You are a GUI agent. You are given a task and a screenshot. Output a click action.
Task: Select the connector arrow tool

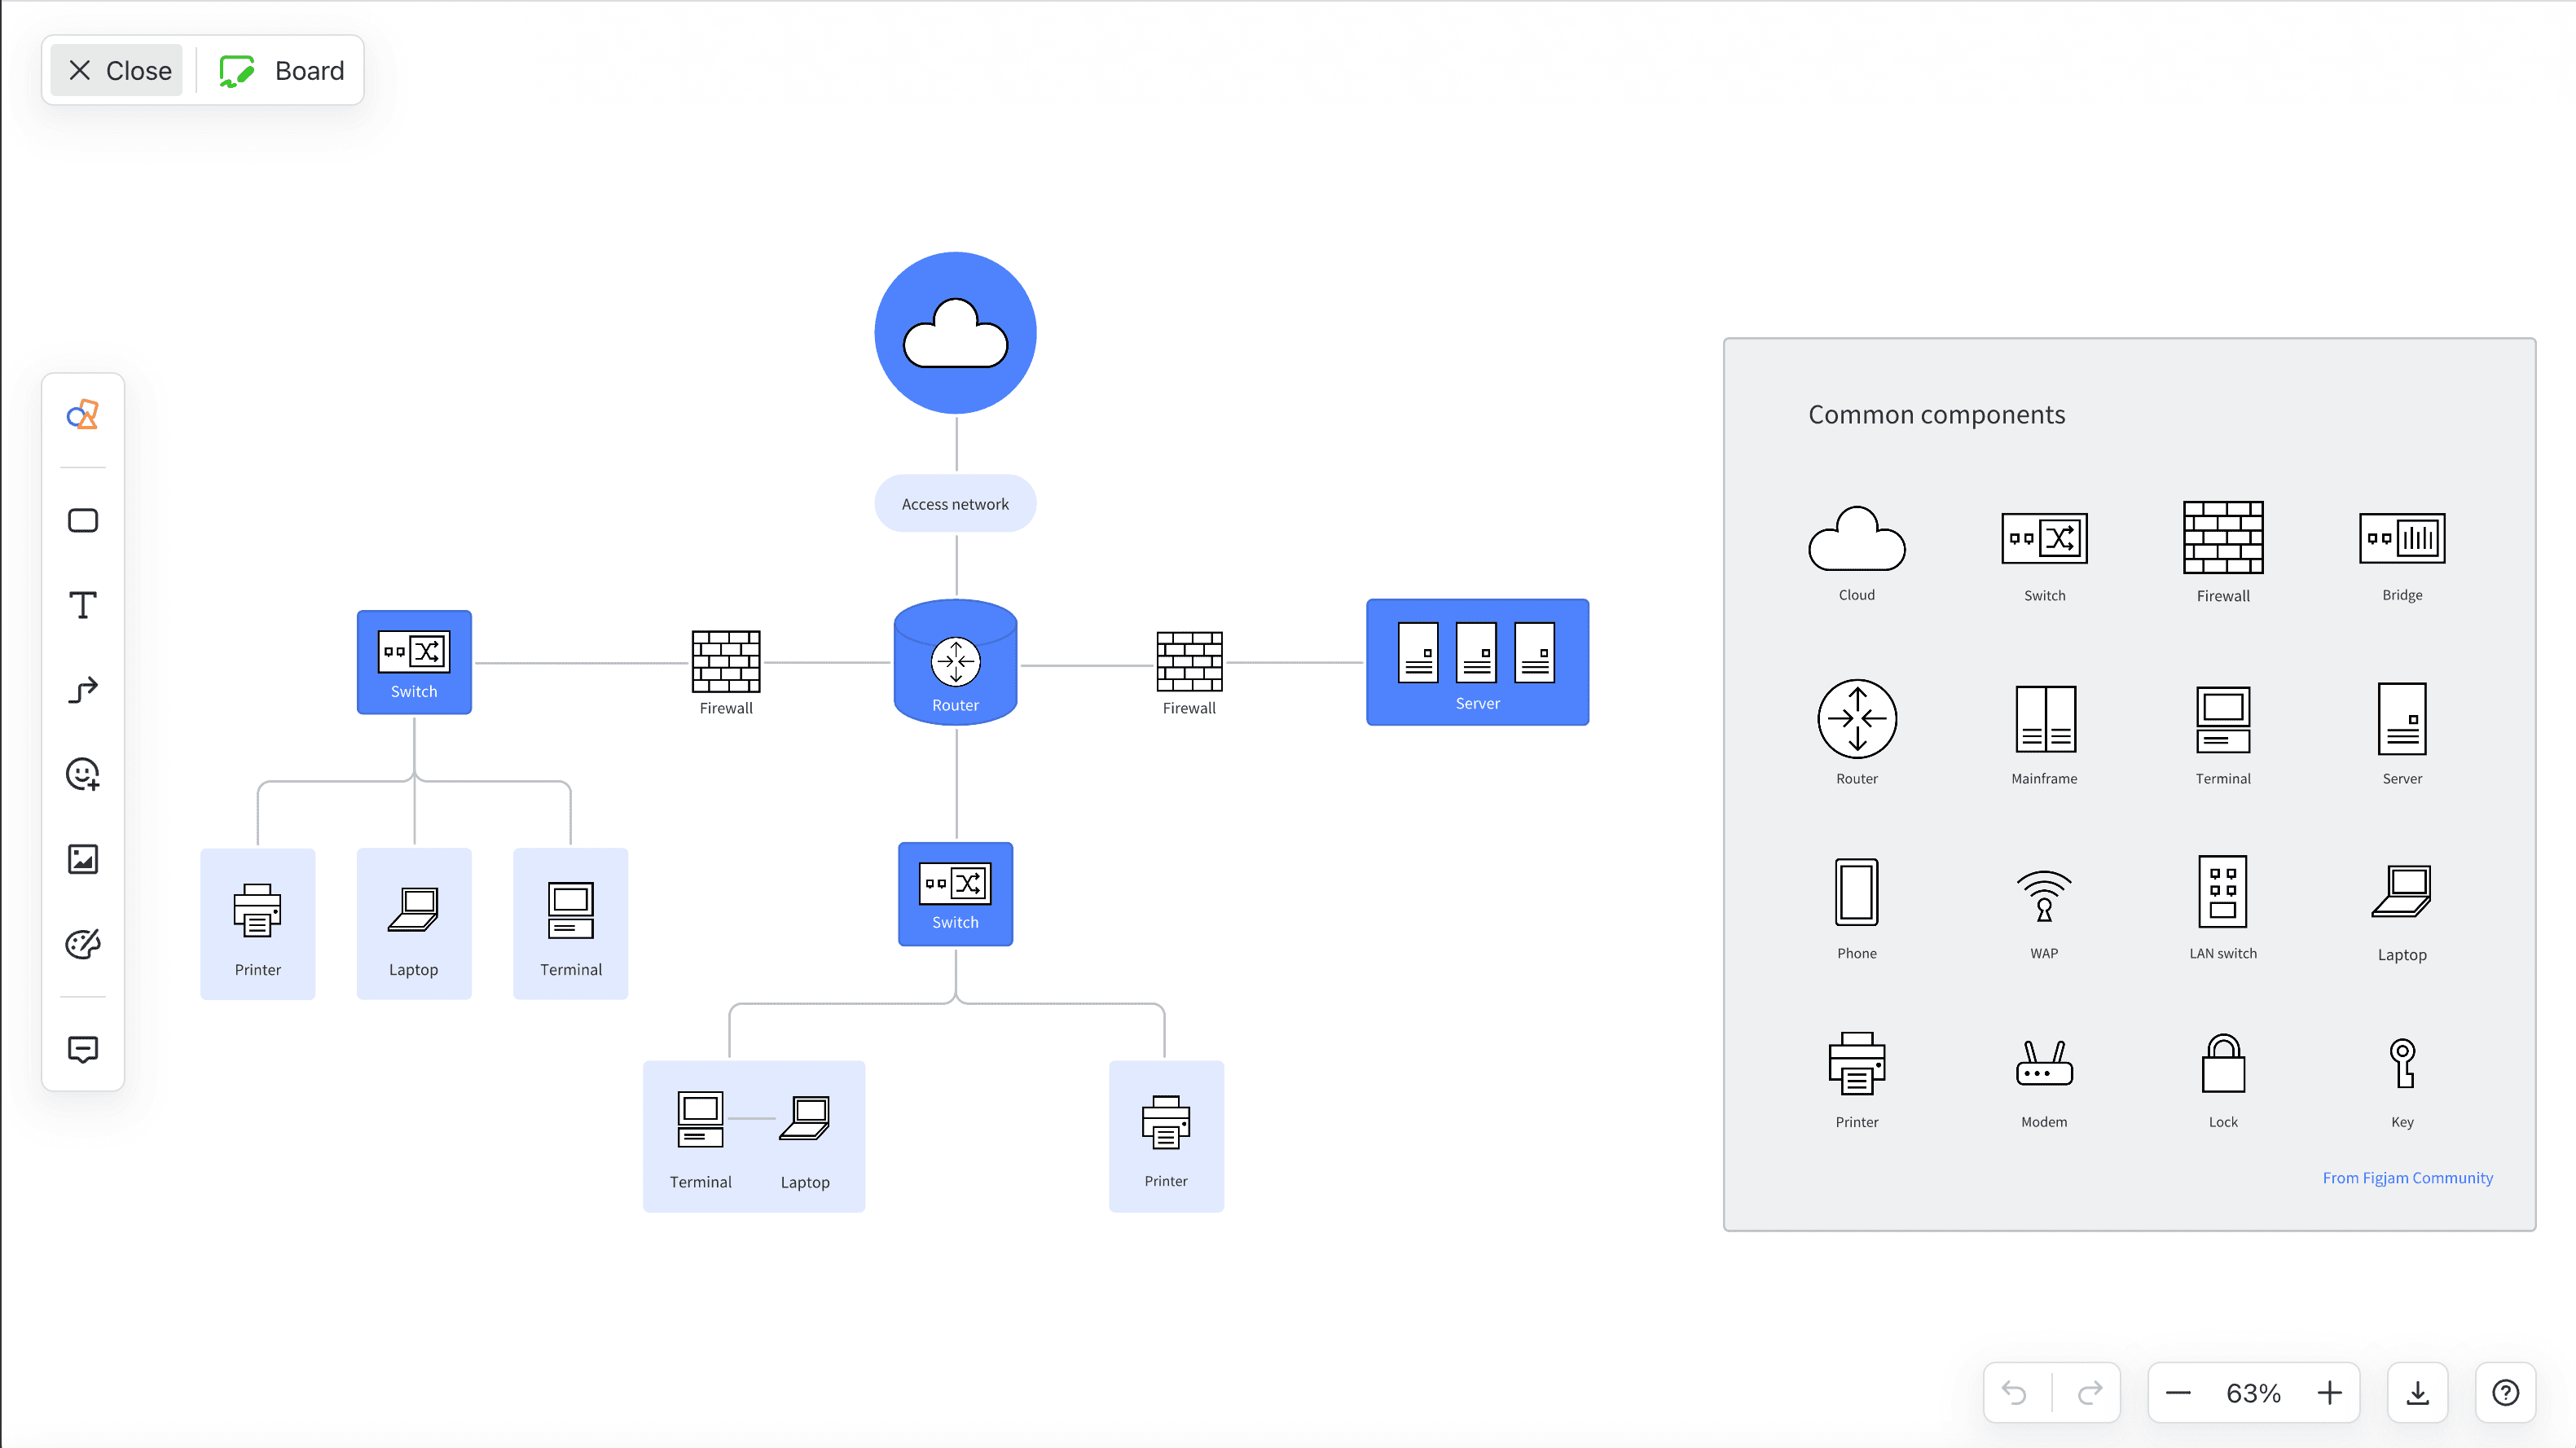click(83, 690)
